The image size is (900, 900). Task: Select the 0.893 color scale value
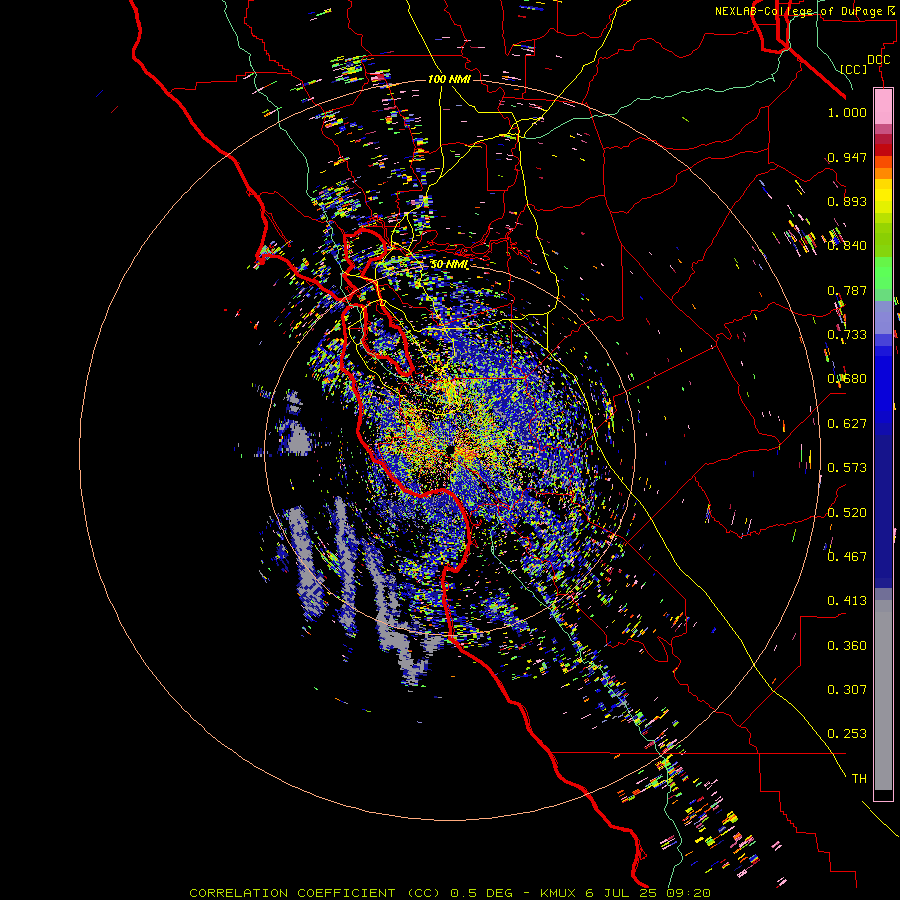pos(847,201)
